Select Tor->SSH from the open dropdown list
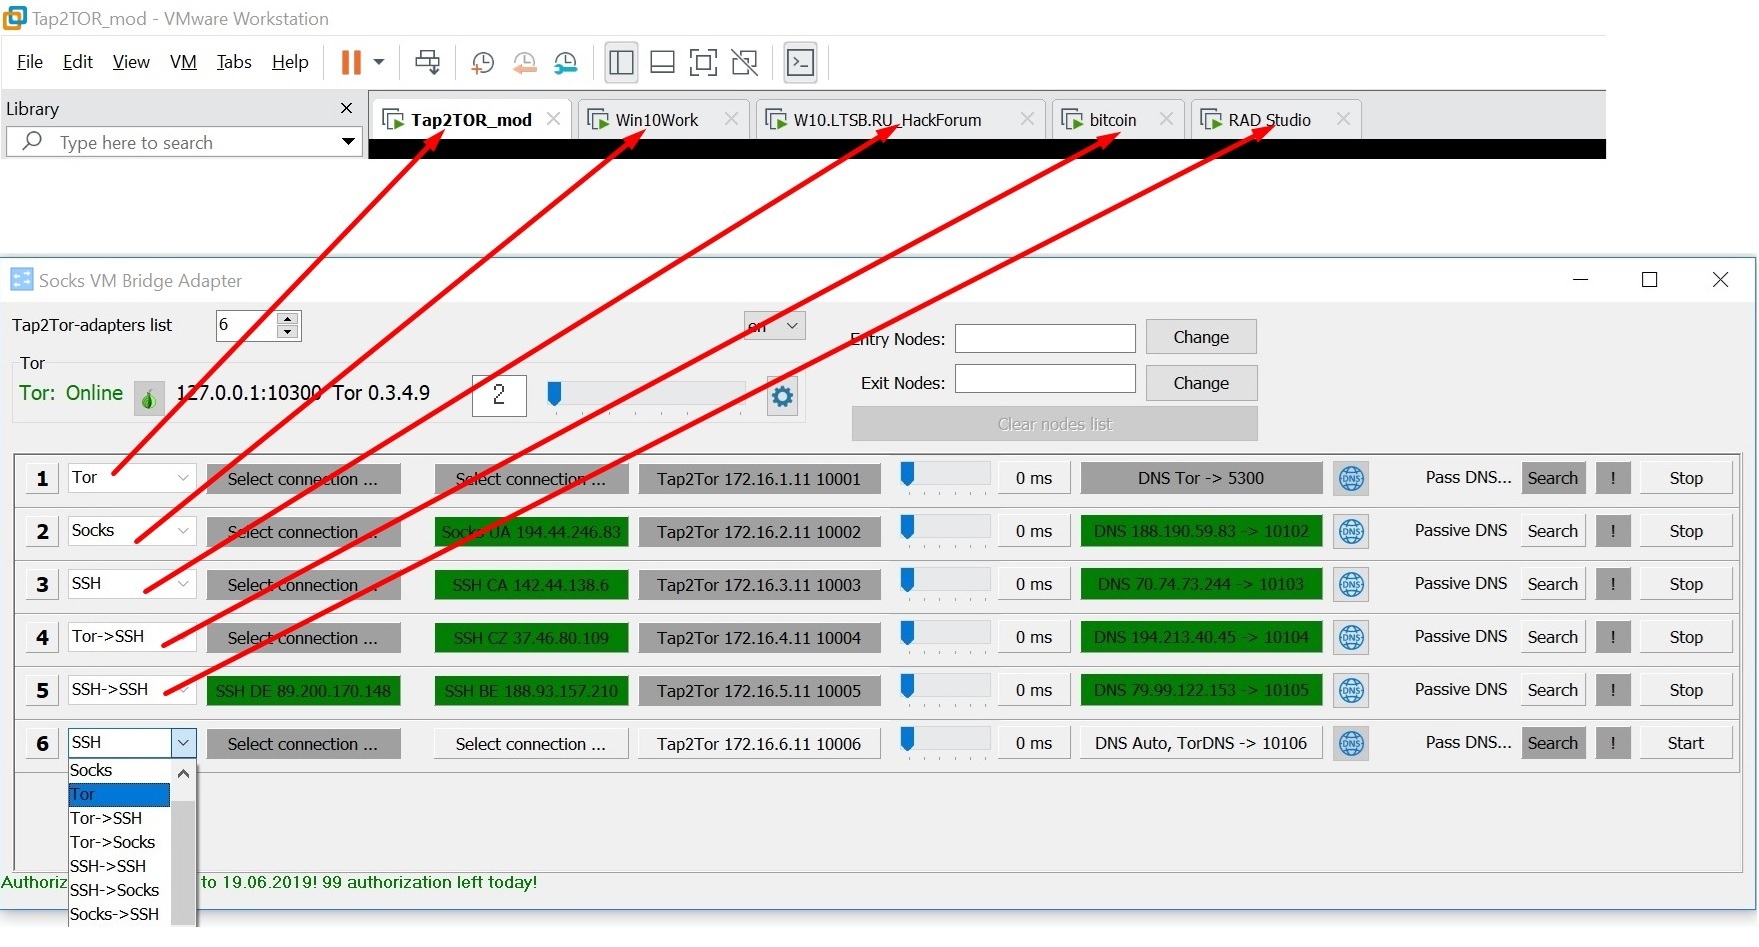Viewport: 1759px width, 947px height. coord(106,818)
